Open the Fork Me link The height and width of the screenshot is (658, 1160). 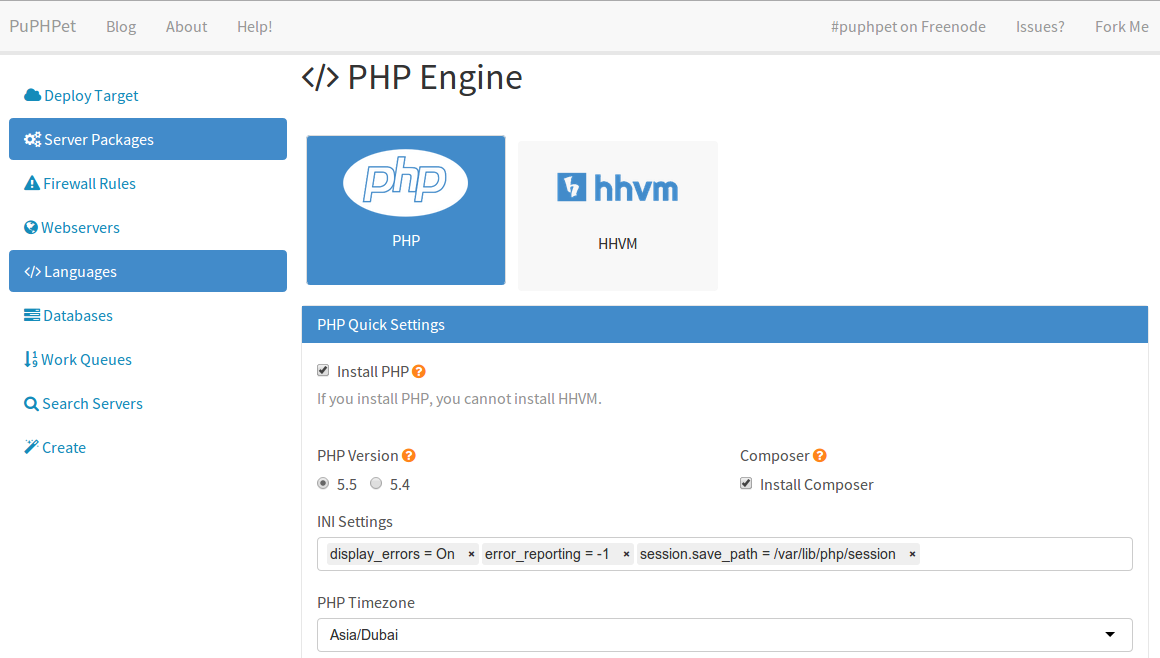(1122, 27)
